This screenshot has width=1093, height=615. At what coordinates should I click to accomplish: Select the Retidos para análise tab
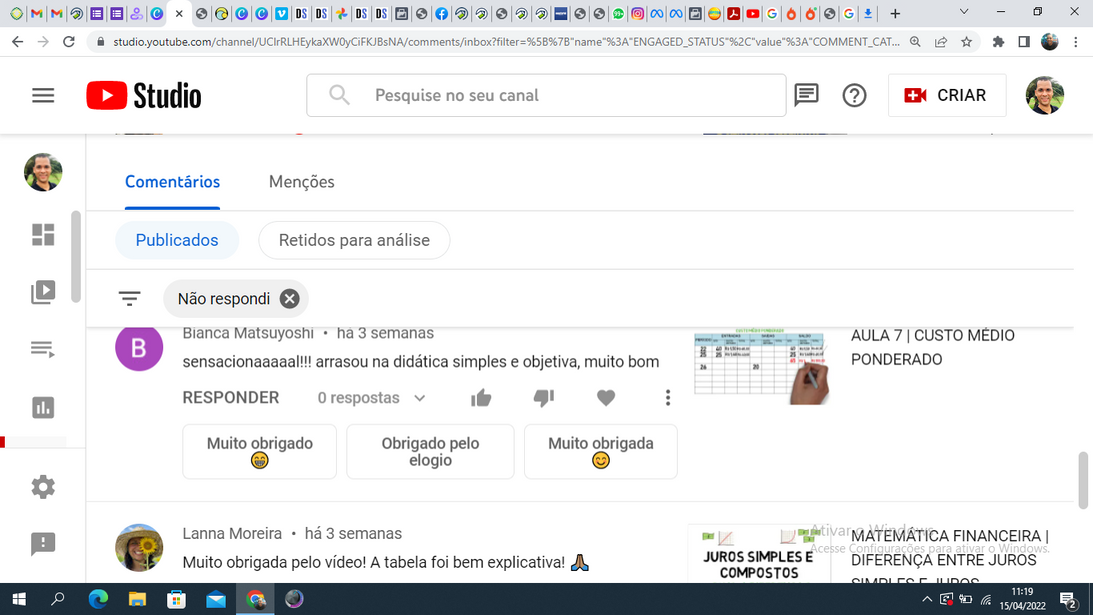[x=354, y=240]
